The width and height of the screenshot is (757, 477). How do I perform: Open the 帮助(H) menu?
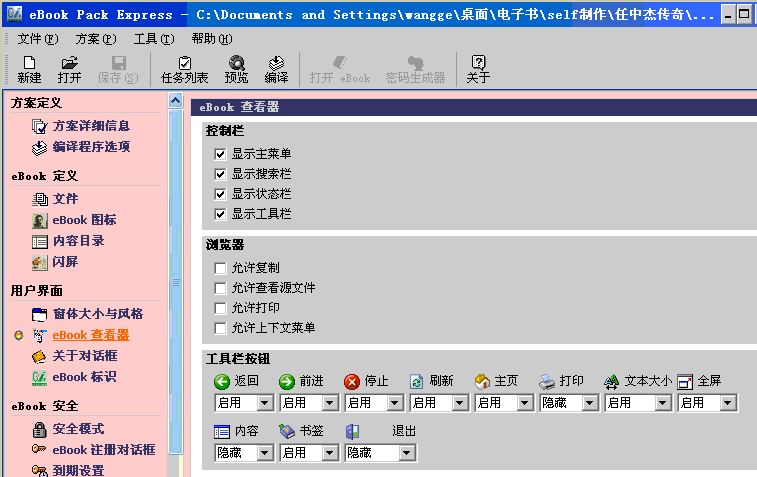coord(212,39)
